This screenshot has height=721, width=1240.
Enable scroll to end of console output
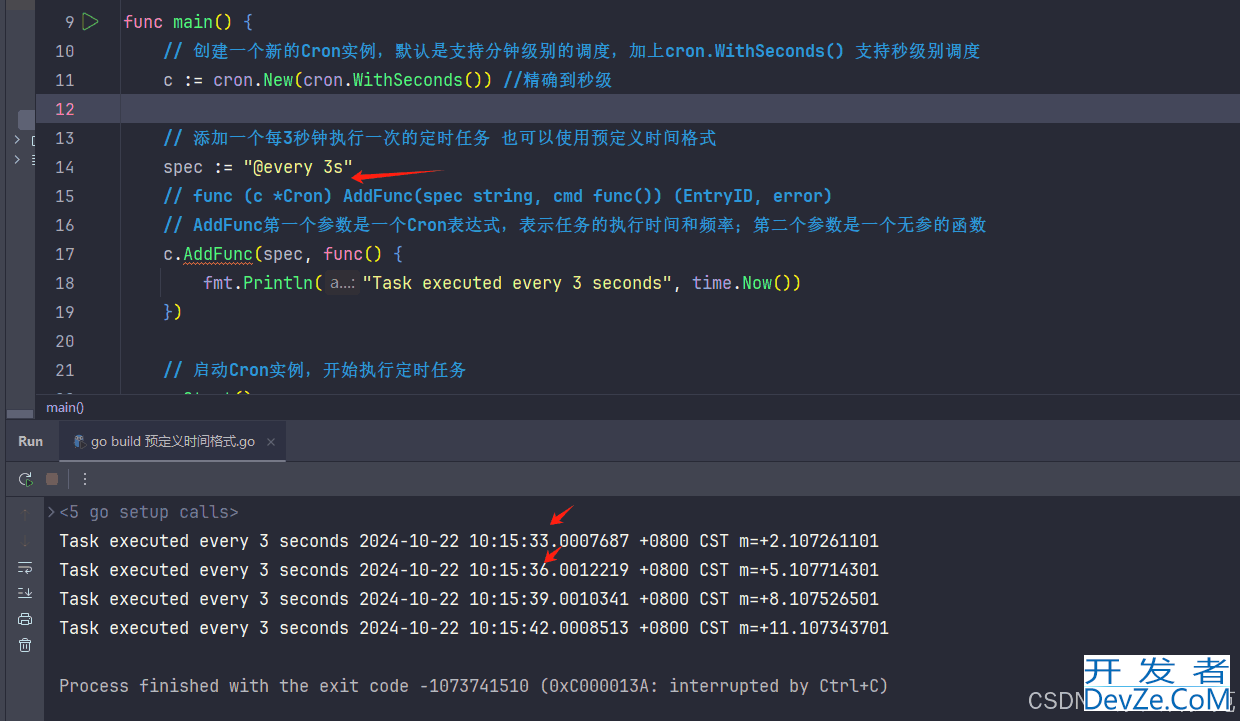(25, 593)
